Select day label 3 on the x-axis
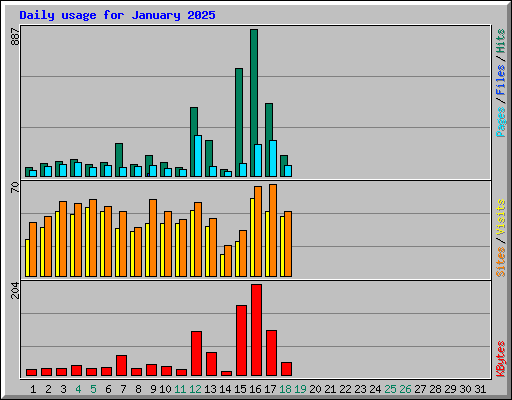The height and width of the screenshot is (400, 512). [x=63, y=389]
